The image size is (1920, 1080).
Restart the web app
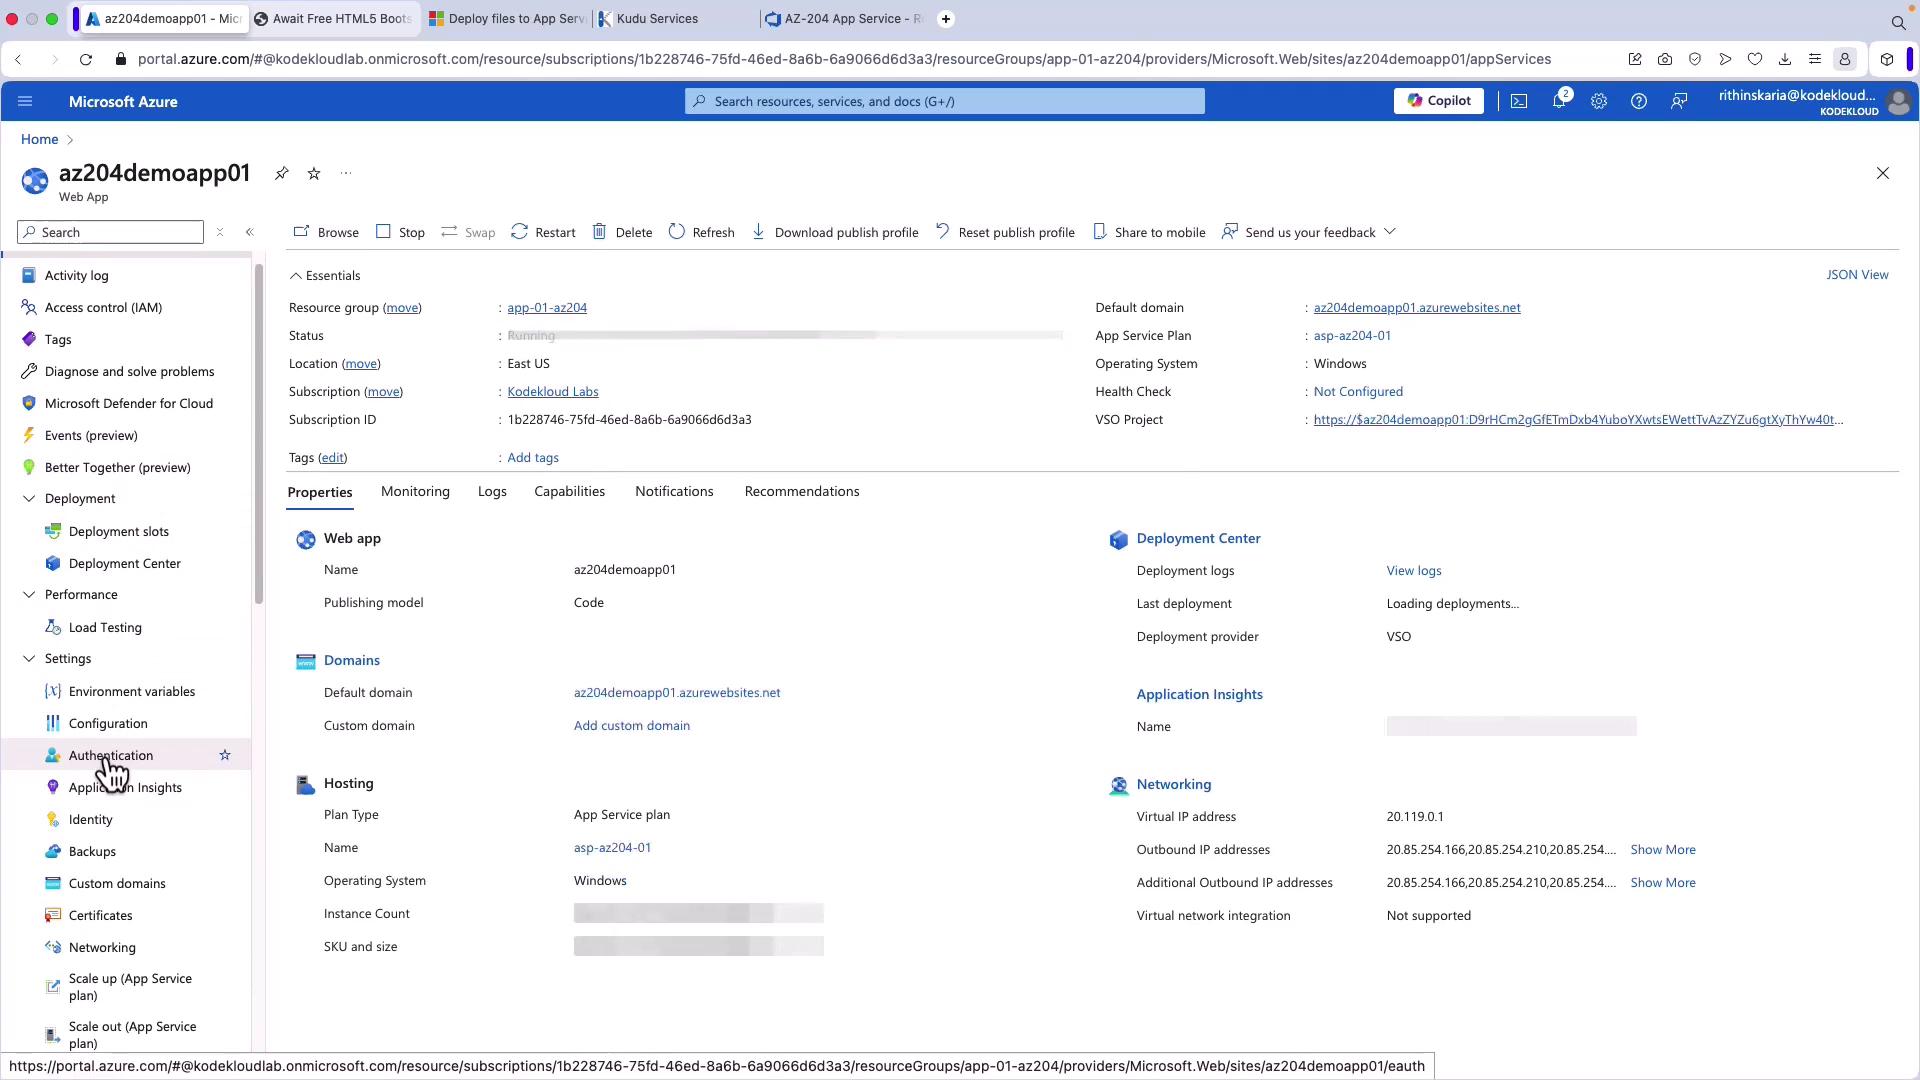point(543,232)
